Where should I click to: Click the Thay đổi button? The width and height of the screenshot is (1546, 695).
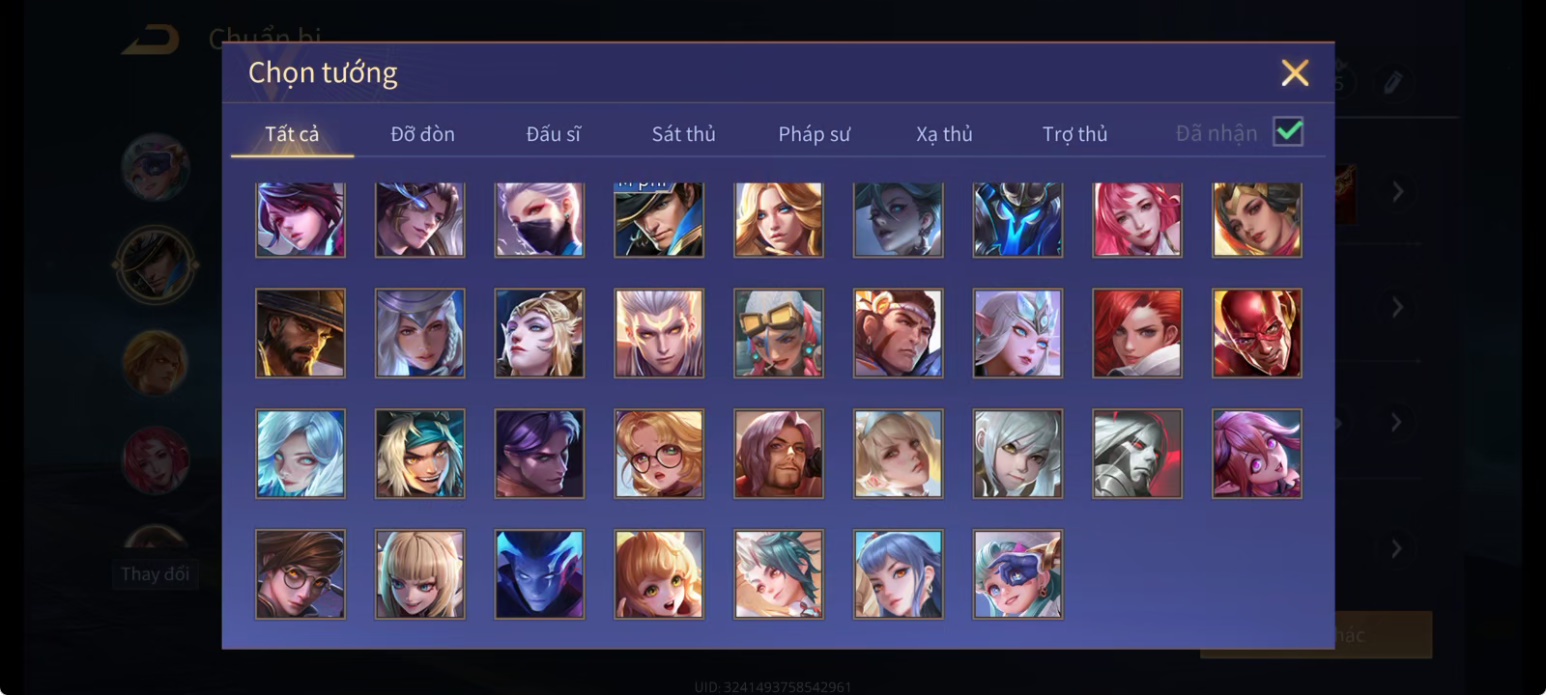click(155, 574)
